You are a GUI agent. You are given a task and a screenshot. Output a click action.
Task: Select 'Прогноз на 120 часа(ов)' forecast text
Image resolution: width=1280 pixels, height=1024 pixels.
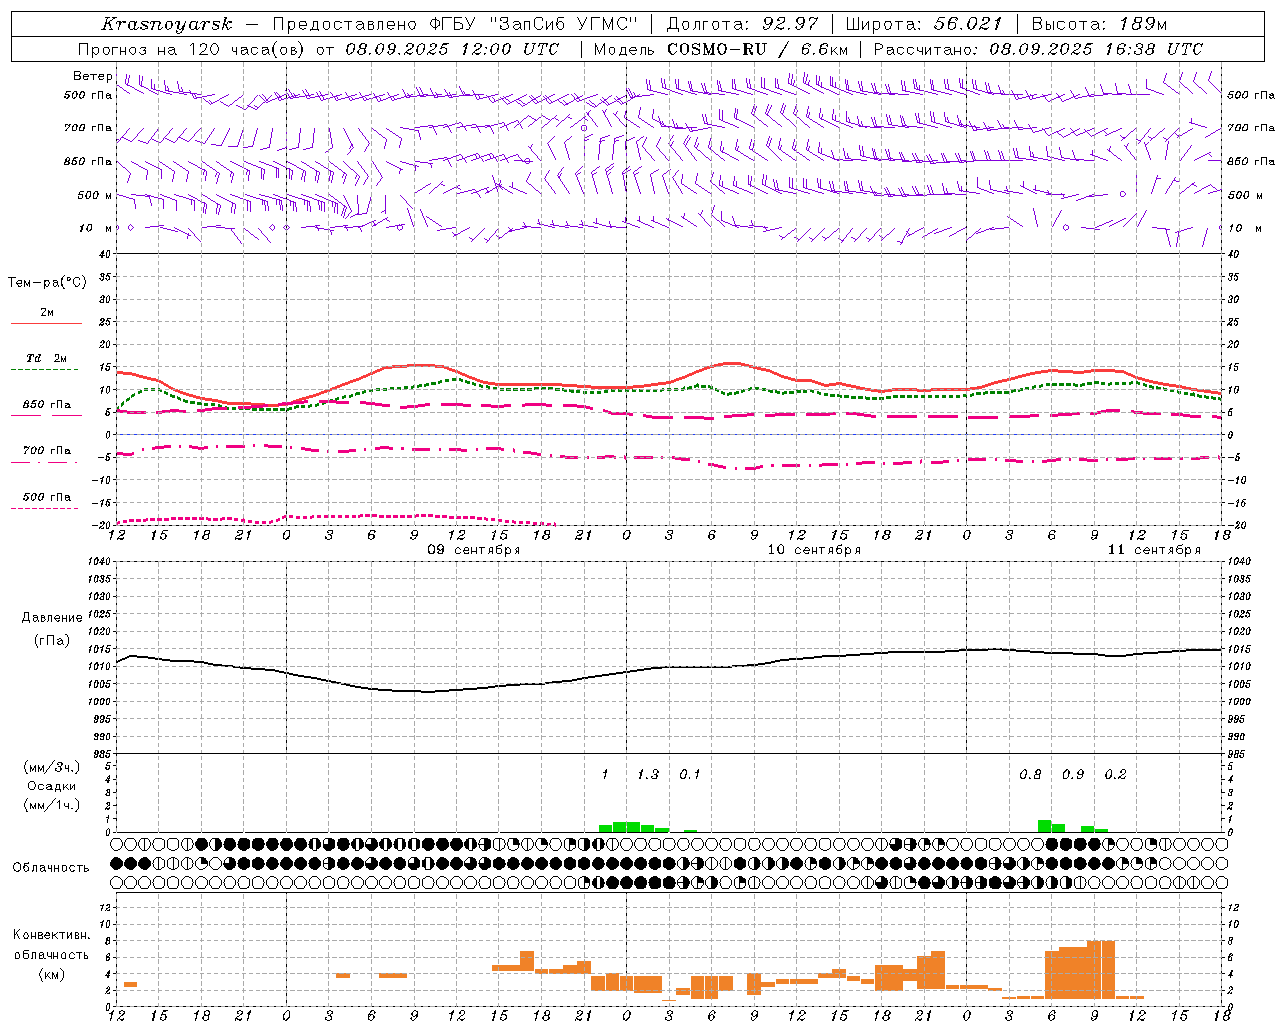[x=193, y=49]
